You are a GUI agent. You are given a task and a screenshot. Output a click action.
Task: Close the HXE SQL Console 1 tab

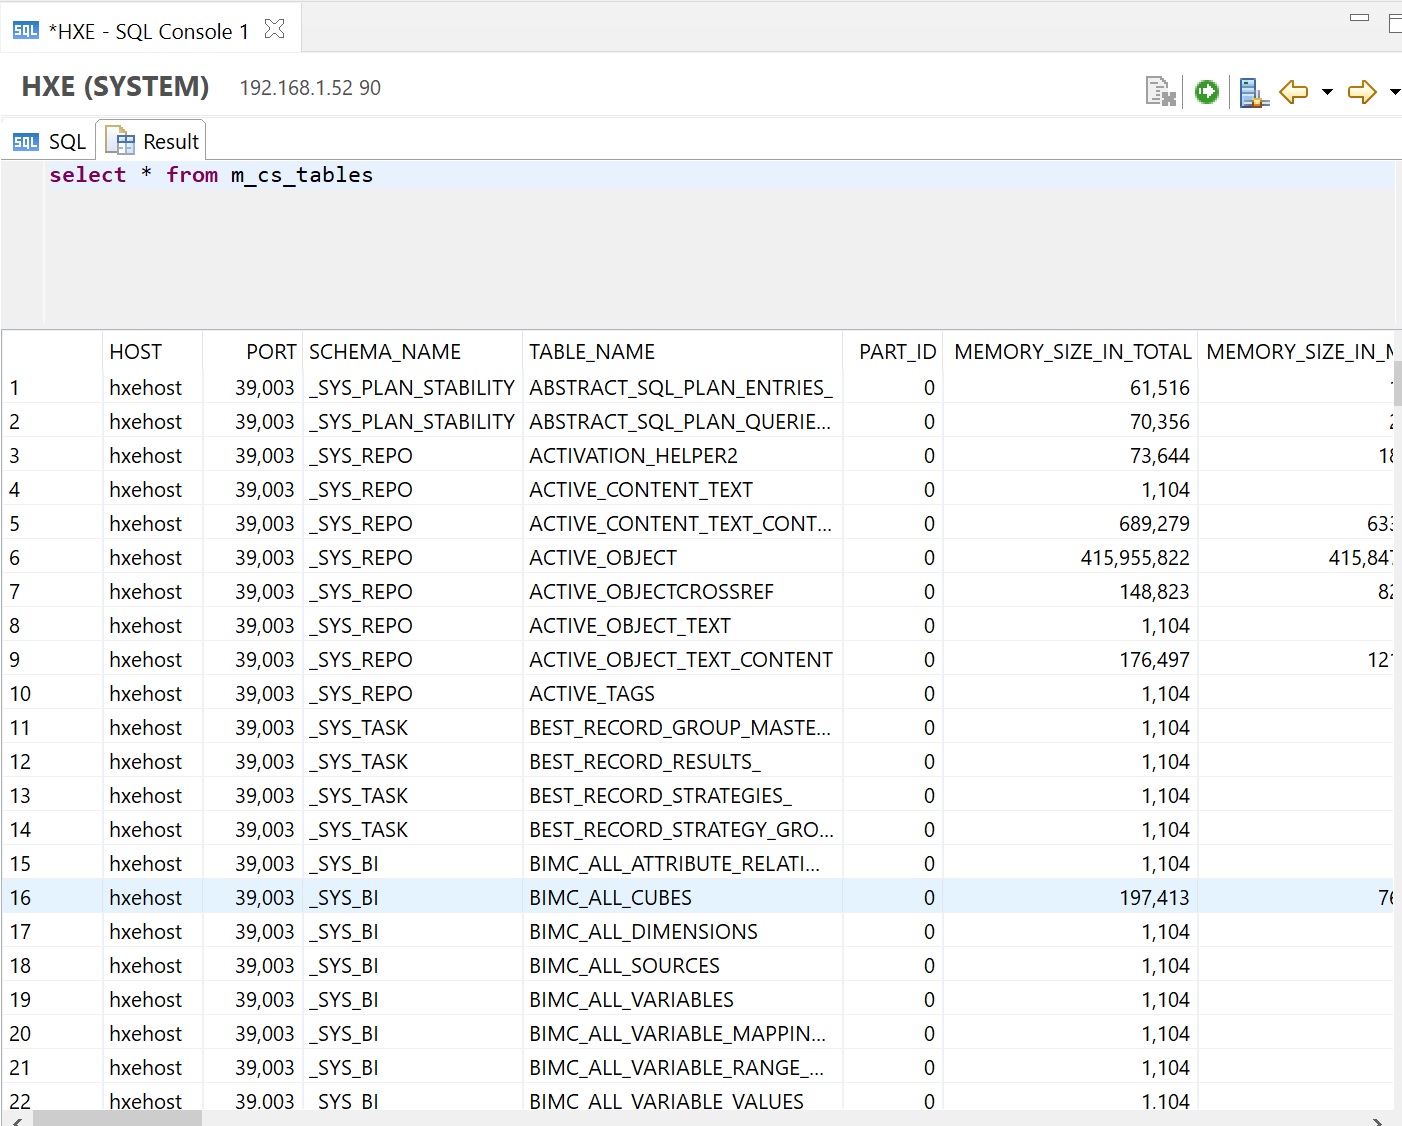(x=274, y=29)
